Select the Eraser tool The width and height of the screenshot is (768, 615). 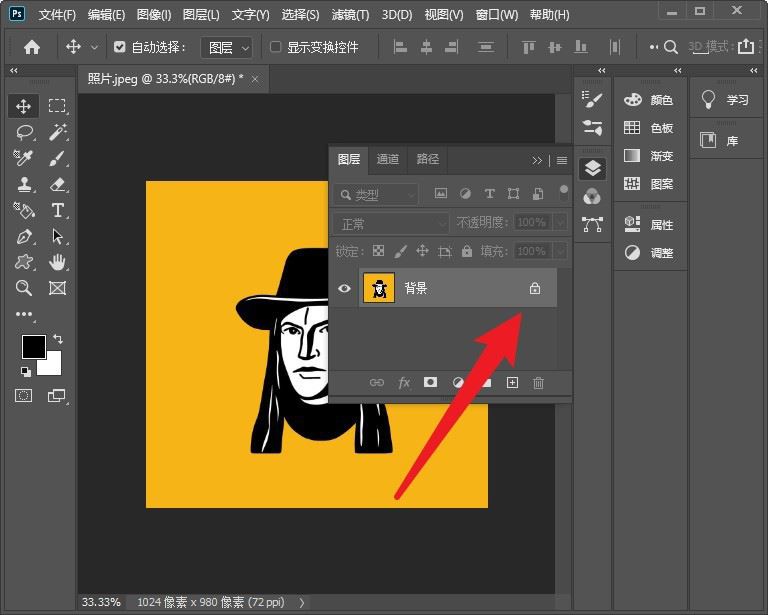click(57, 185)
